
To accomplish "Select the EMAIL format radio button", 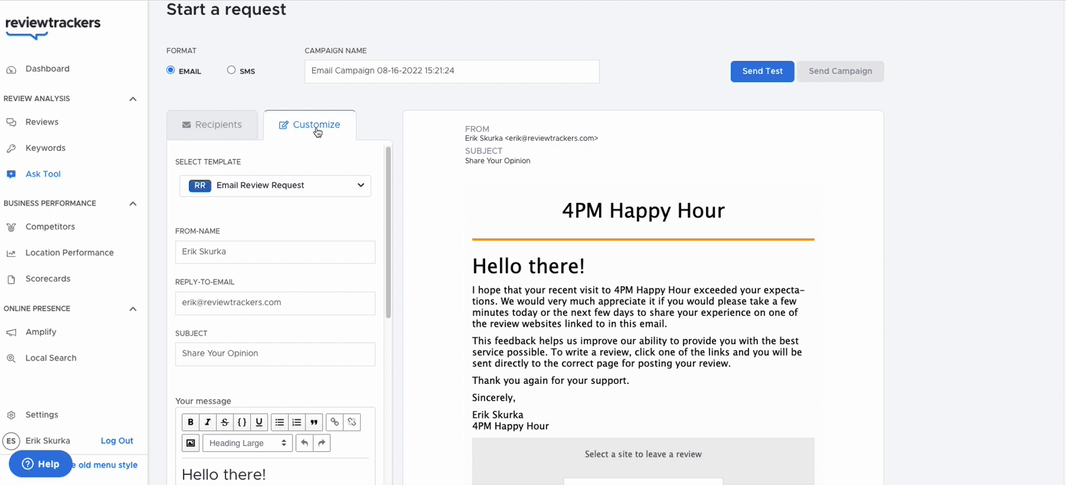I will [x=171, y=70].
